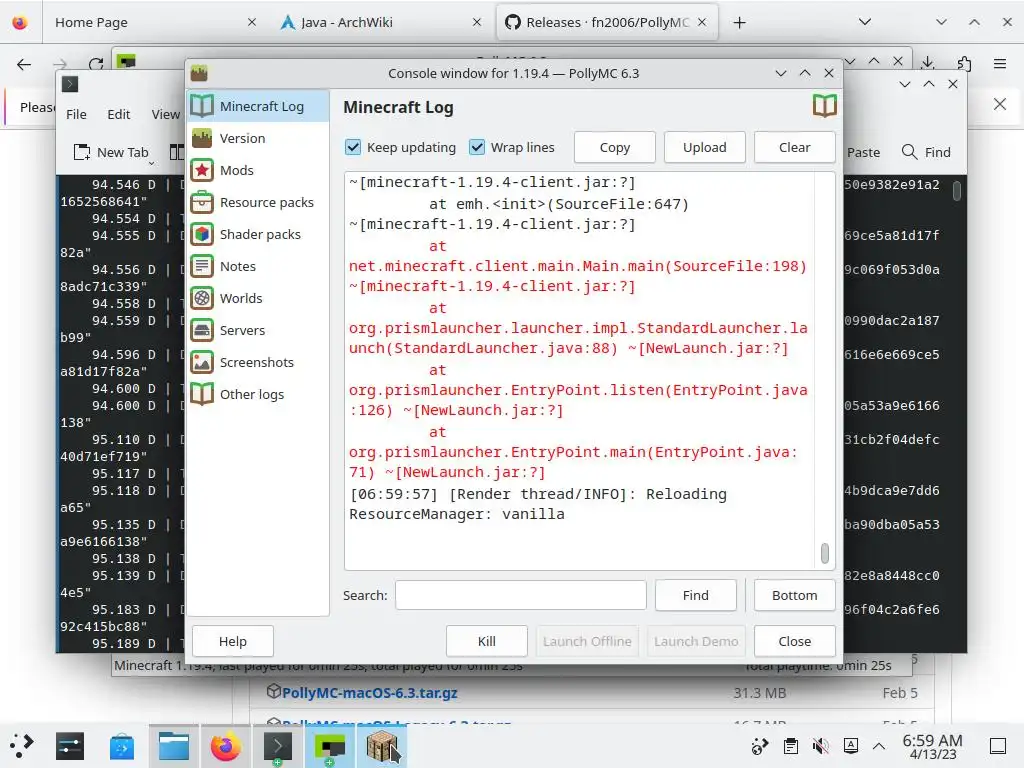Open system settings taskbar icon

[70, 746]
